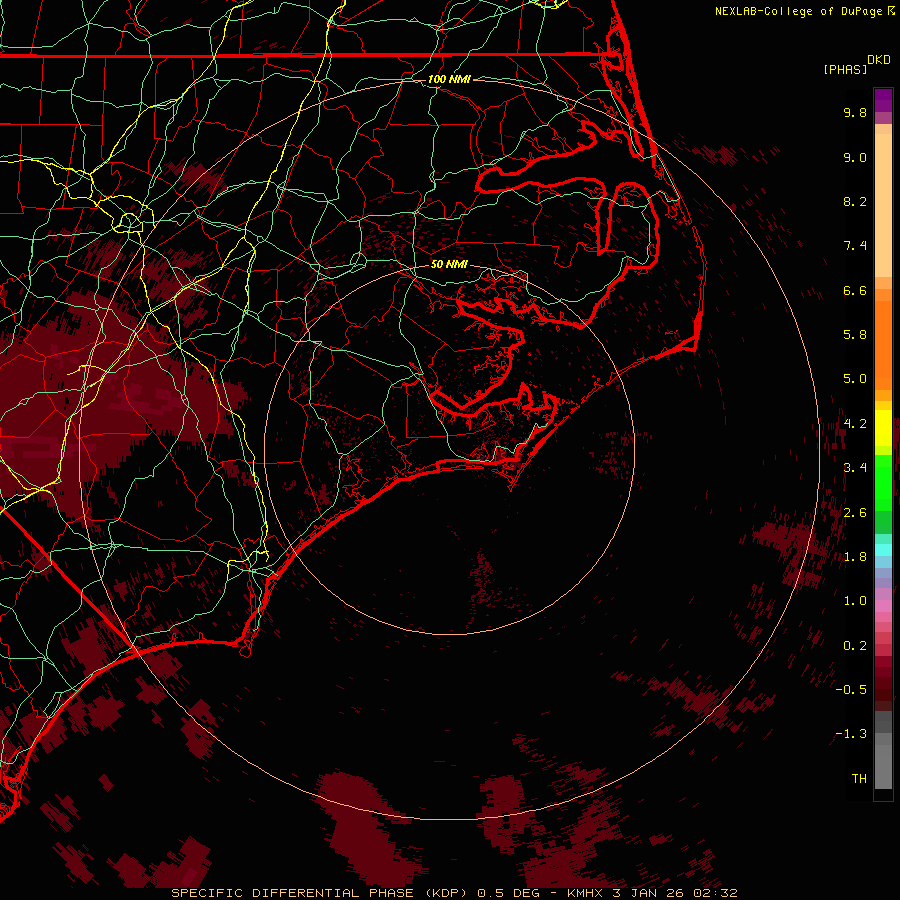Click the orange segment of the color bar

pos(883,344)
